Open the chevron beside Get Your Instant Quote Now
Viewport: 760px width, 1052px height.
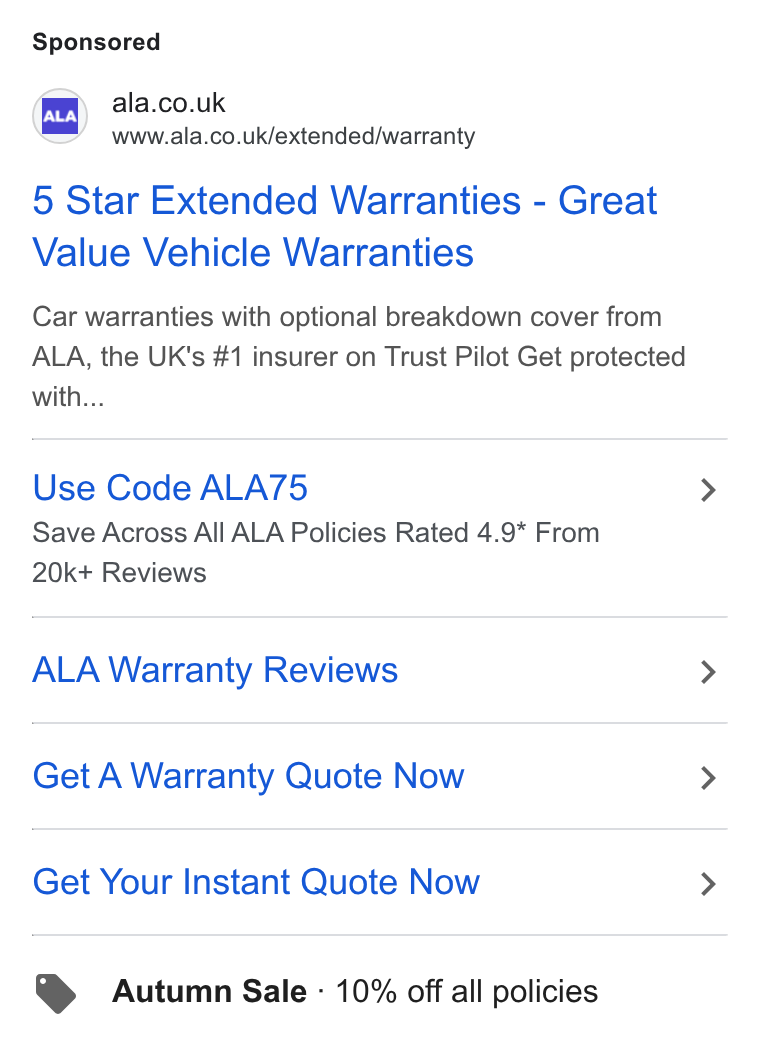pos(708,884)
